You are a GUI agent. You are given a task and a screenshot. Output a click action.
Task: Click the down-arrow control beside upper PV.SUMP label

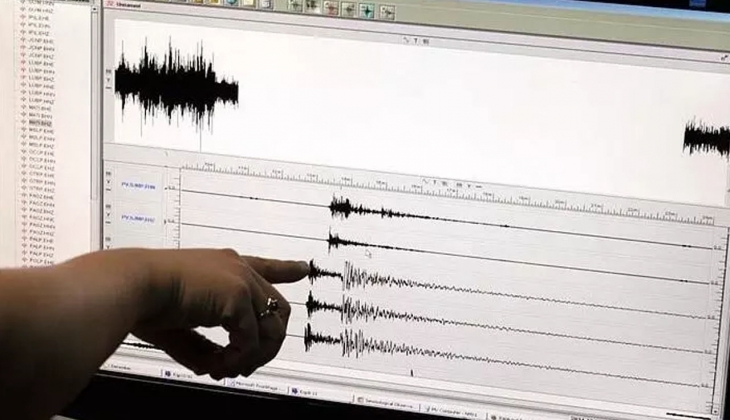(108, 182)
